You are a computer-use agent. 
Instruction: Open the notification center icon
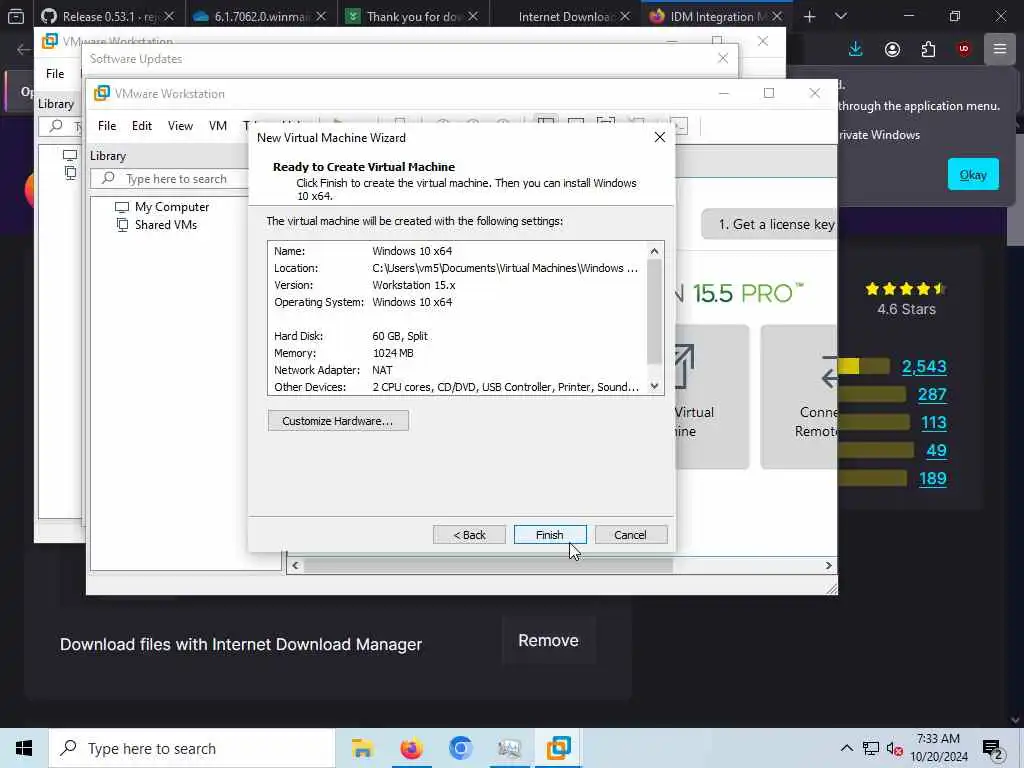coord(992,748)
